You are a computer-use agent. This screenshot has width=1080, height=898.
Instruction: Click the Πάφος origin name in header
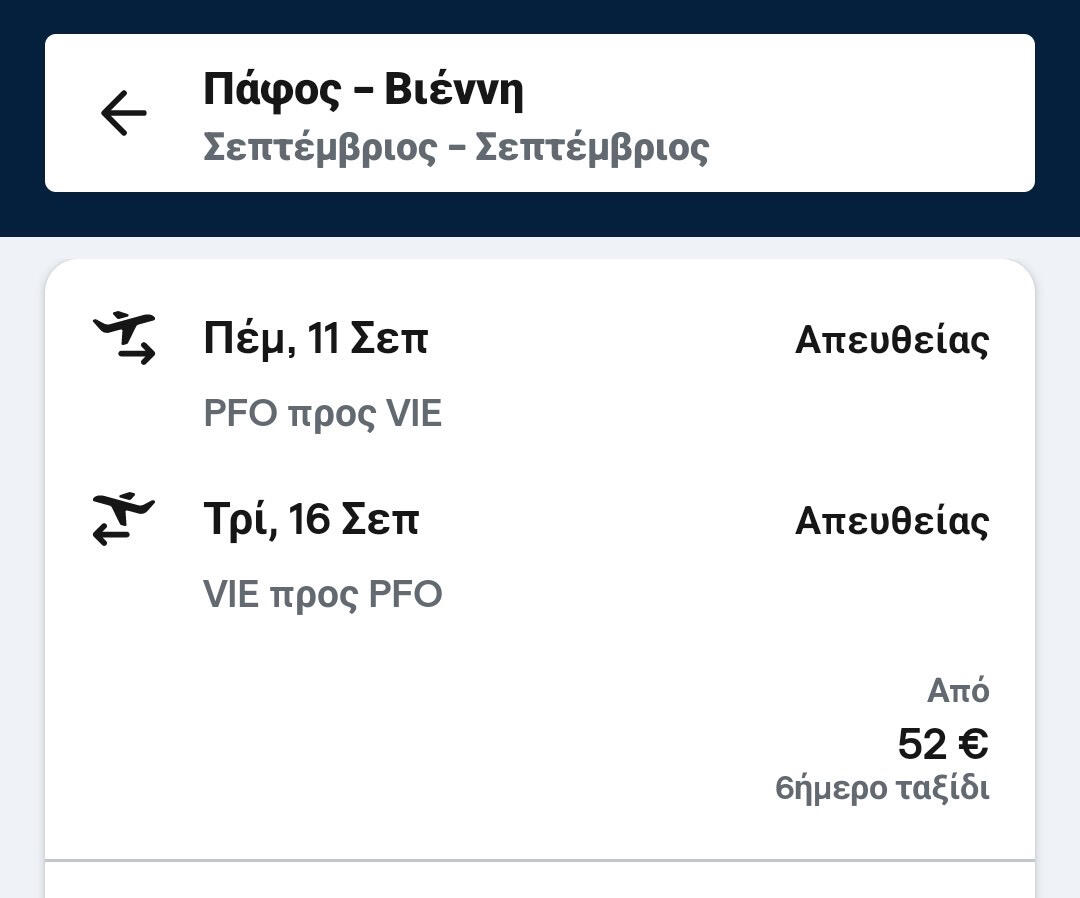point(271,90)
